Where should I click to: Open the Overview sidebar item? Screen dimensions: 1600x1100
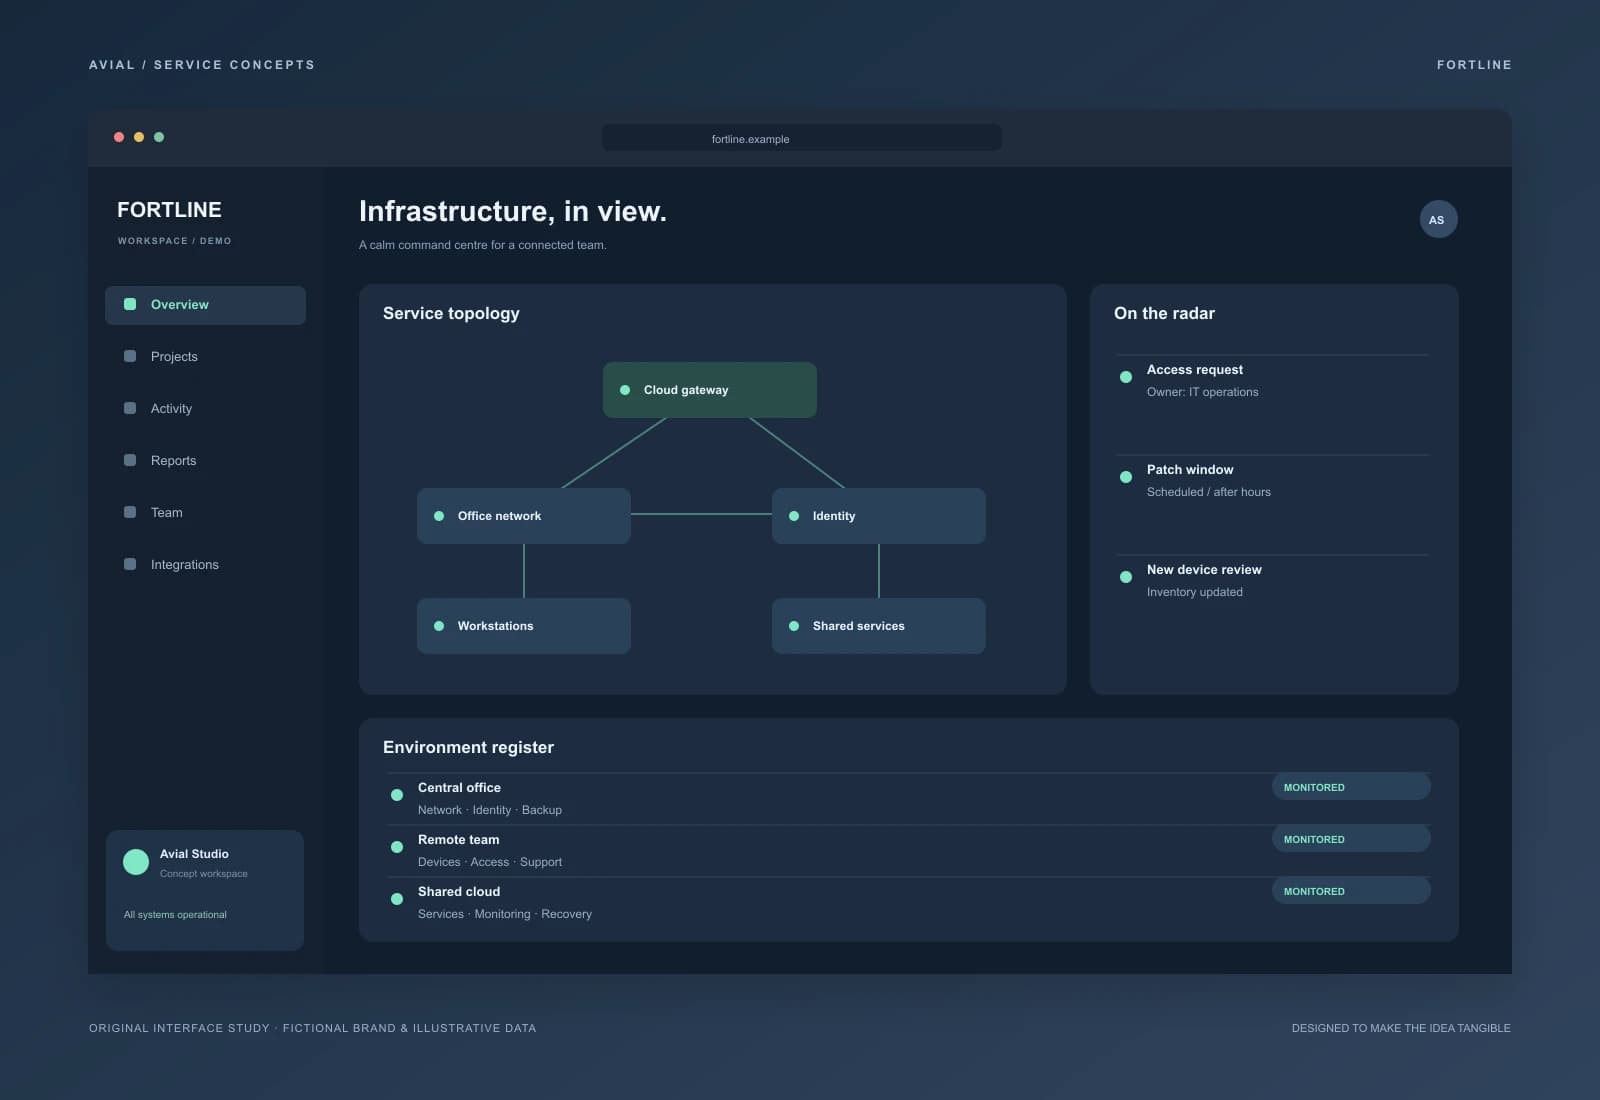coord(205,305)
